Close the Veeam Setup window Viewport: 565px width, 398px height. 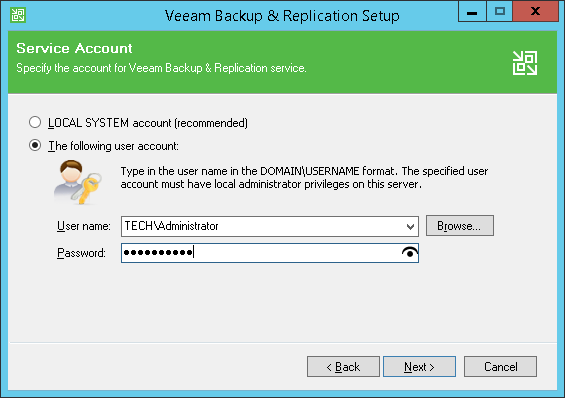tap(535, 12)
